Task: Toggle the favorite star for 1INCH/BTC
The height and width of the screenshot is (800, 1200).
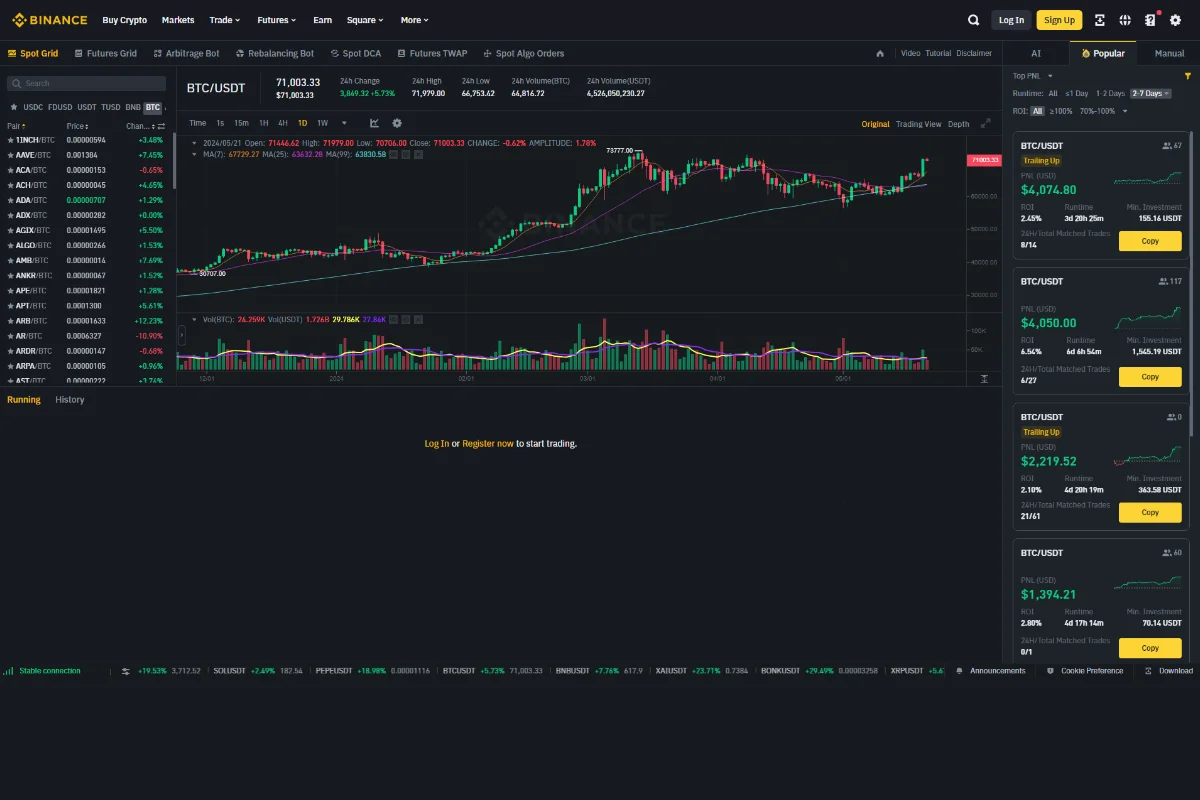Action: (x=9, y=140)
